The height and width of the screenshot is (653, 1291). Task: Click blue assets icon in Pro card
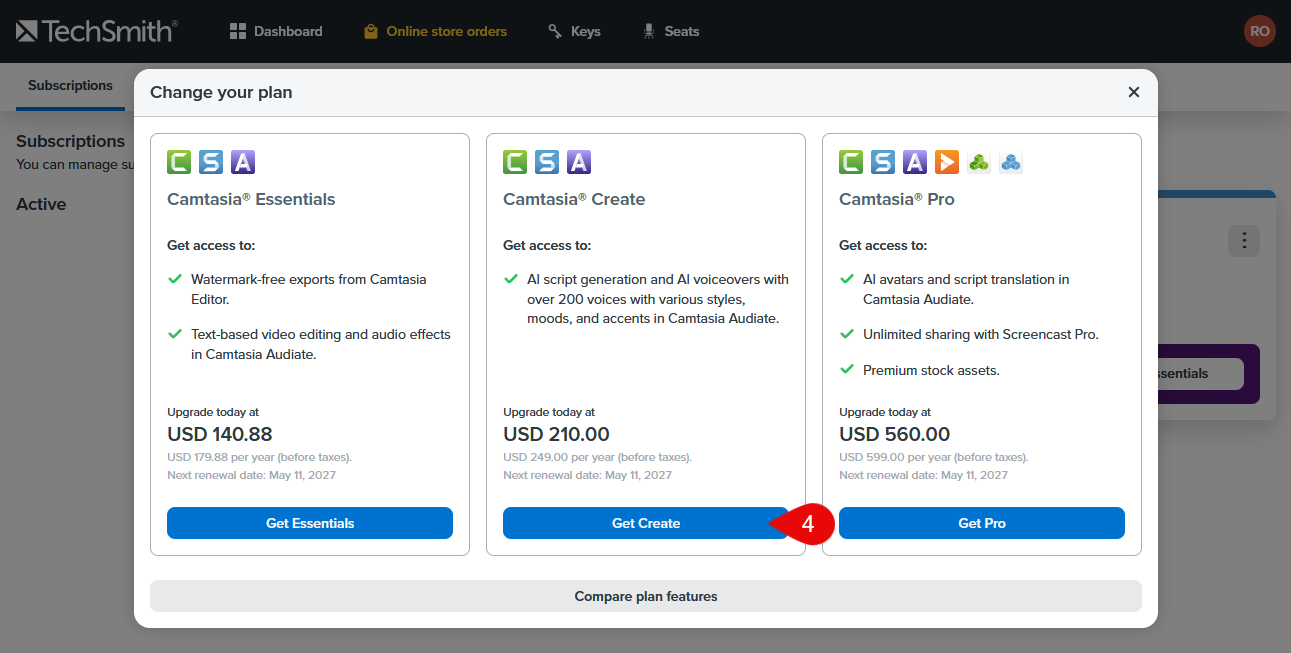pos(1011,162)
